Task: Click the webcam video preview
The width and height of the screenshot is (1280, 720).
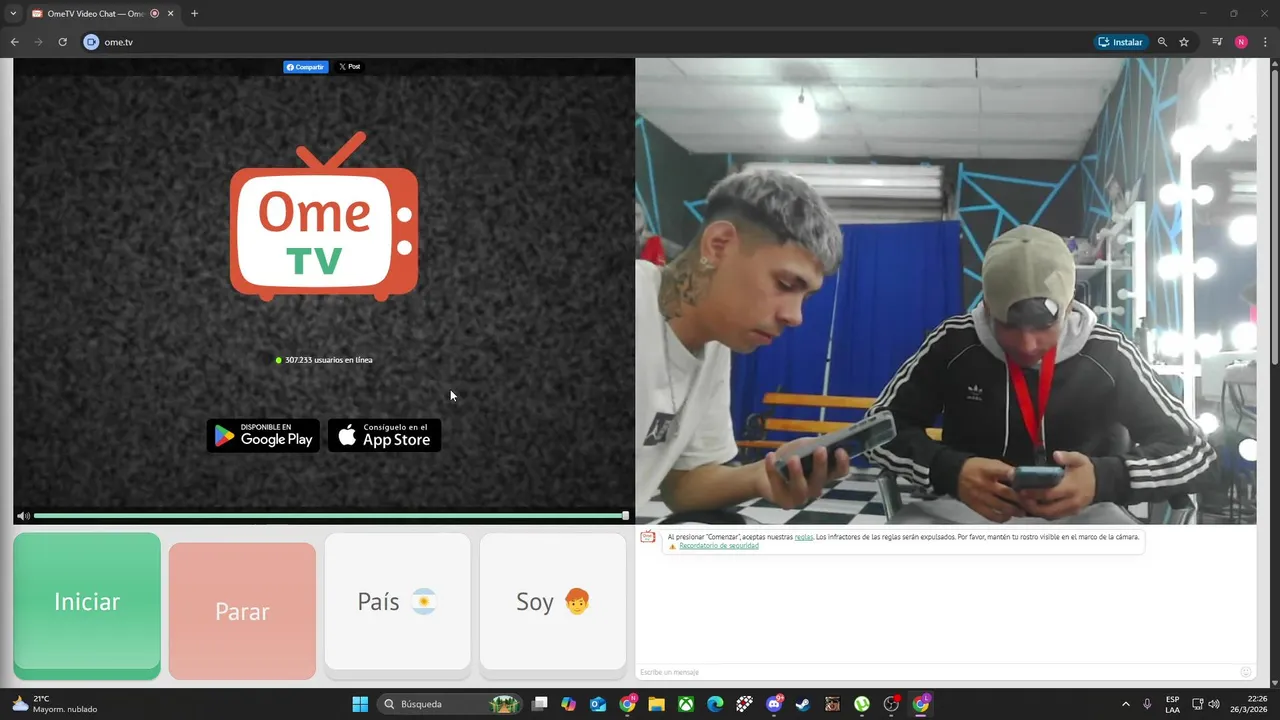Action: pyautogui.click(x=946, y=291)
